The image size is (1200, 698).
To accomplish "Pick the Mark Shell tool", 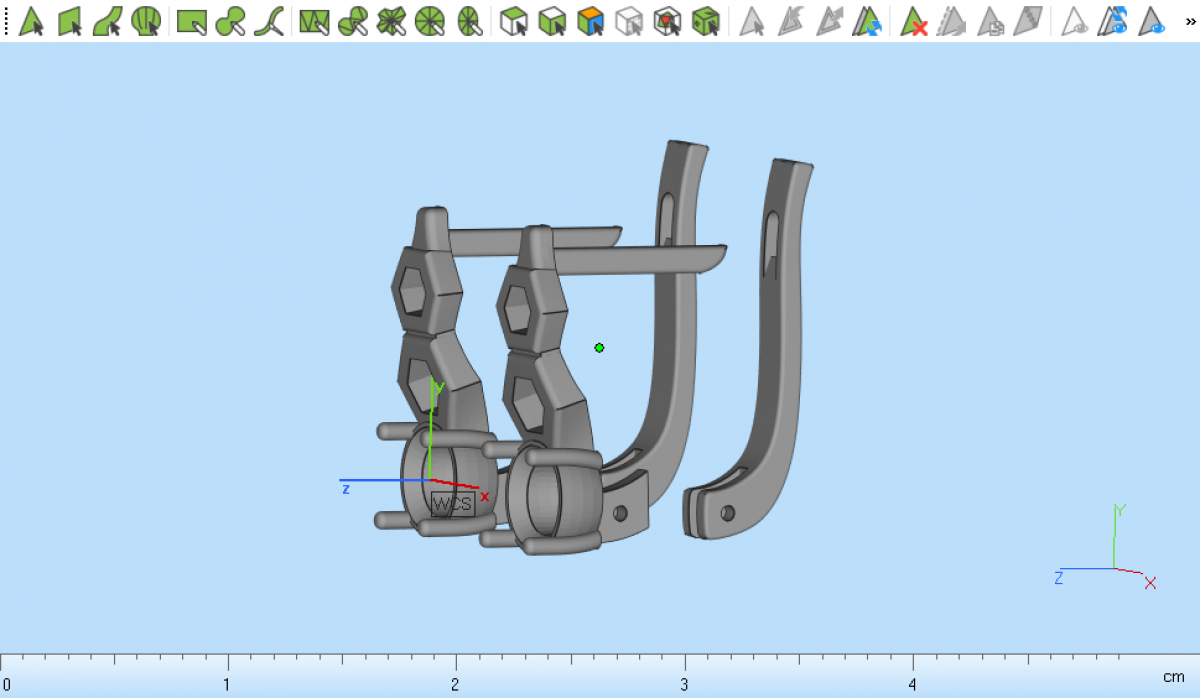I will click(146, 21).
